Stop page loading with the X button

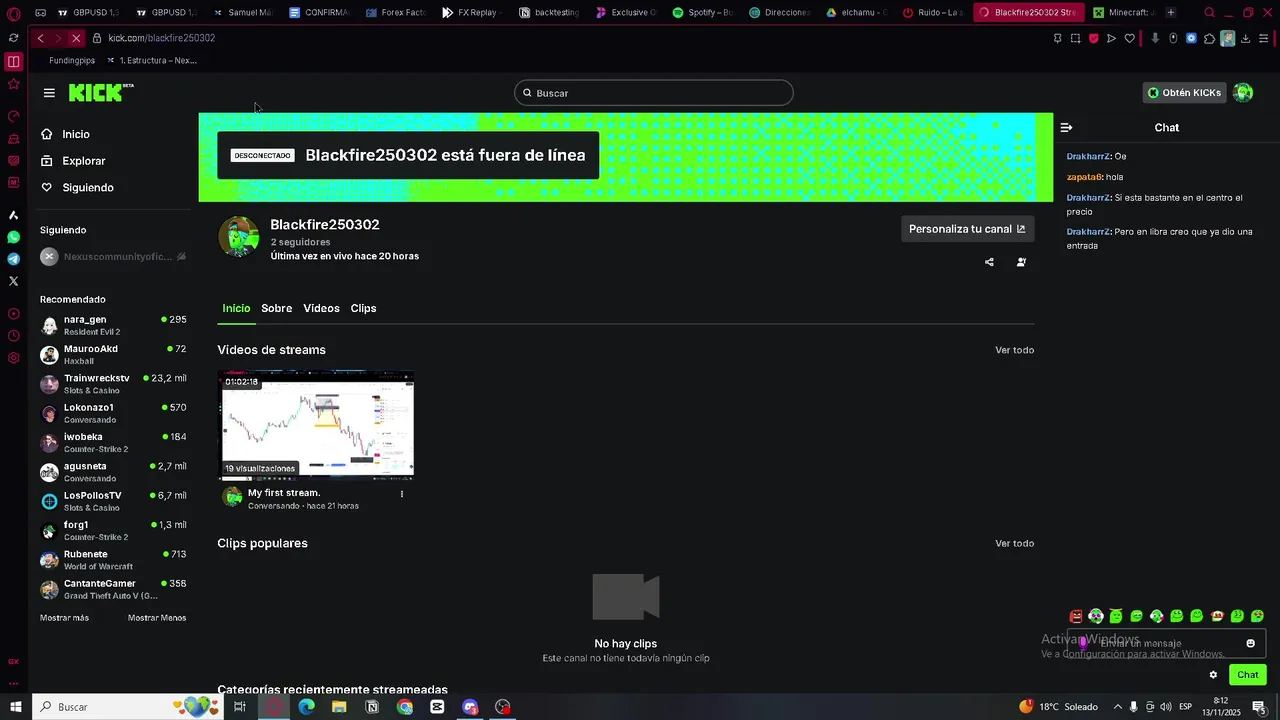tap(76, 38)
